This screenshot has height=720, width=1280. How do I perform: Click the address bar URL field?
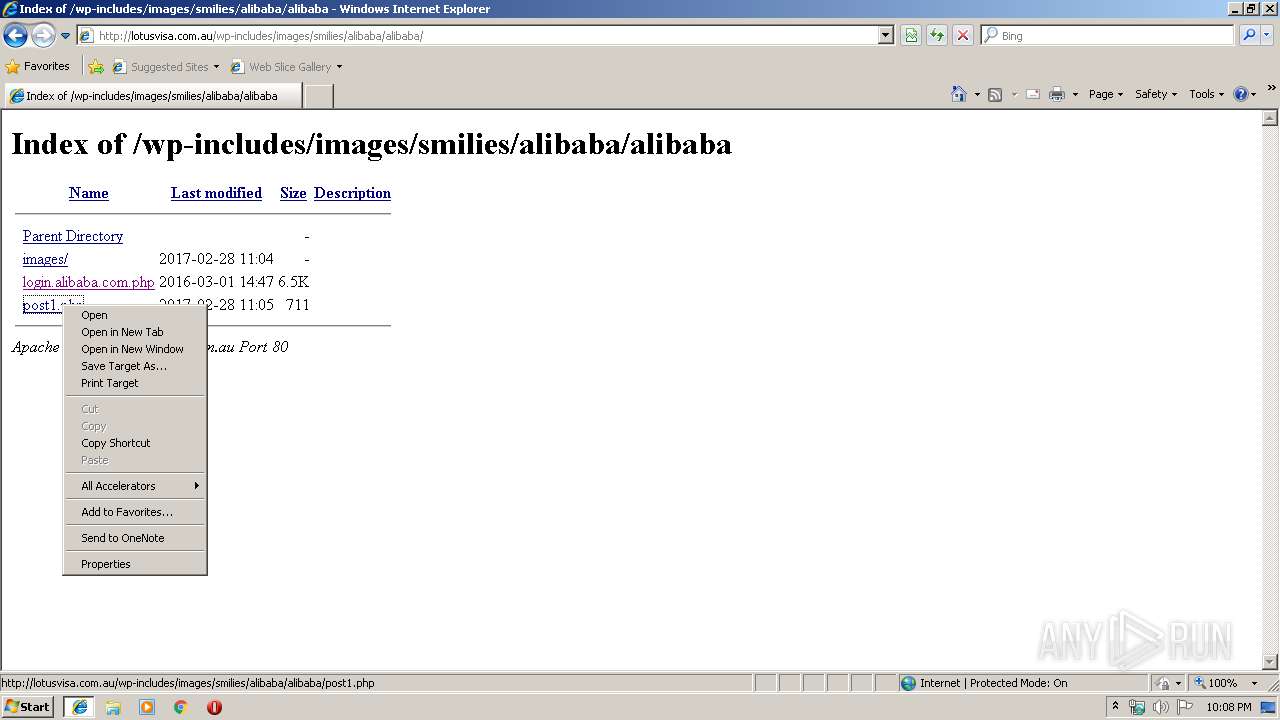point(478,36)
